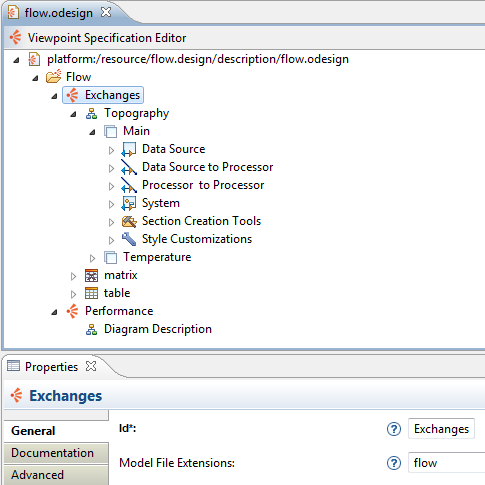Click the Section Creation Tools hammer icon
Image resolution: width=485 pixels, height=485 pixels.
click(x=129, y=221)
